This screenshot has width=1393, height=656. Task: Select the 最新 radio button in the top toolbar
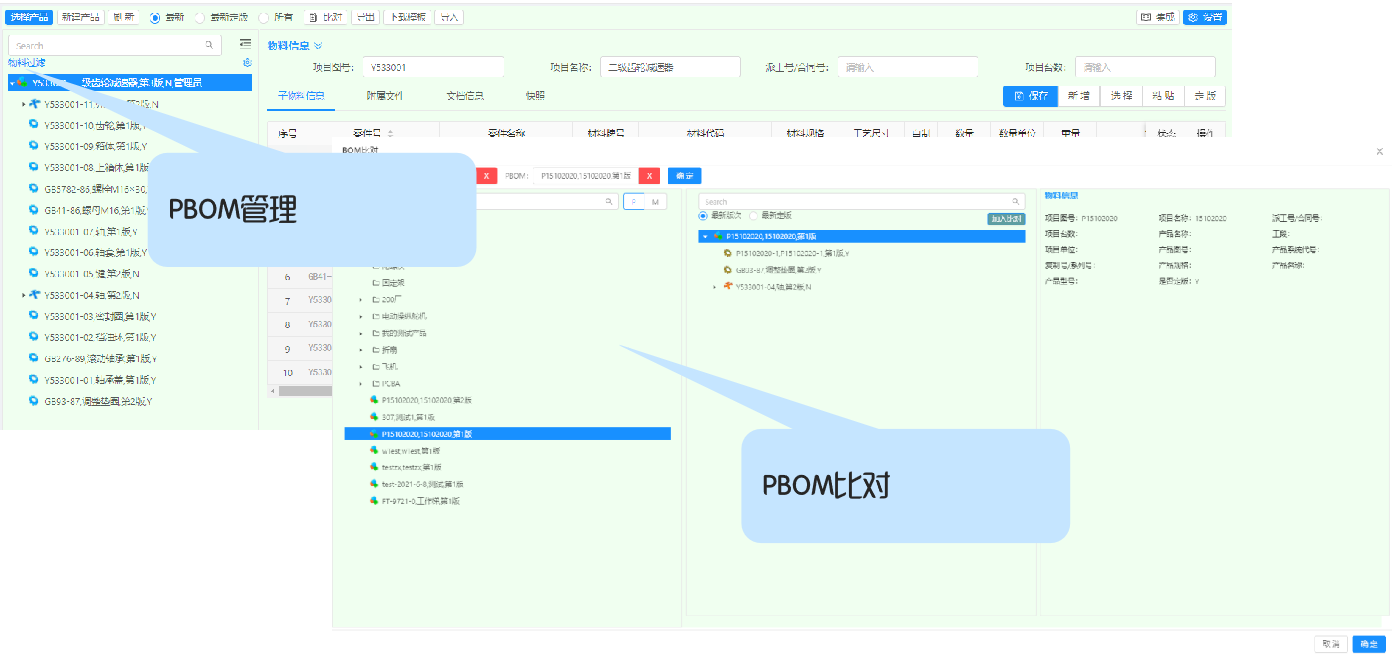(x=155, y=17)
